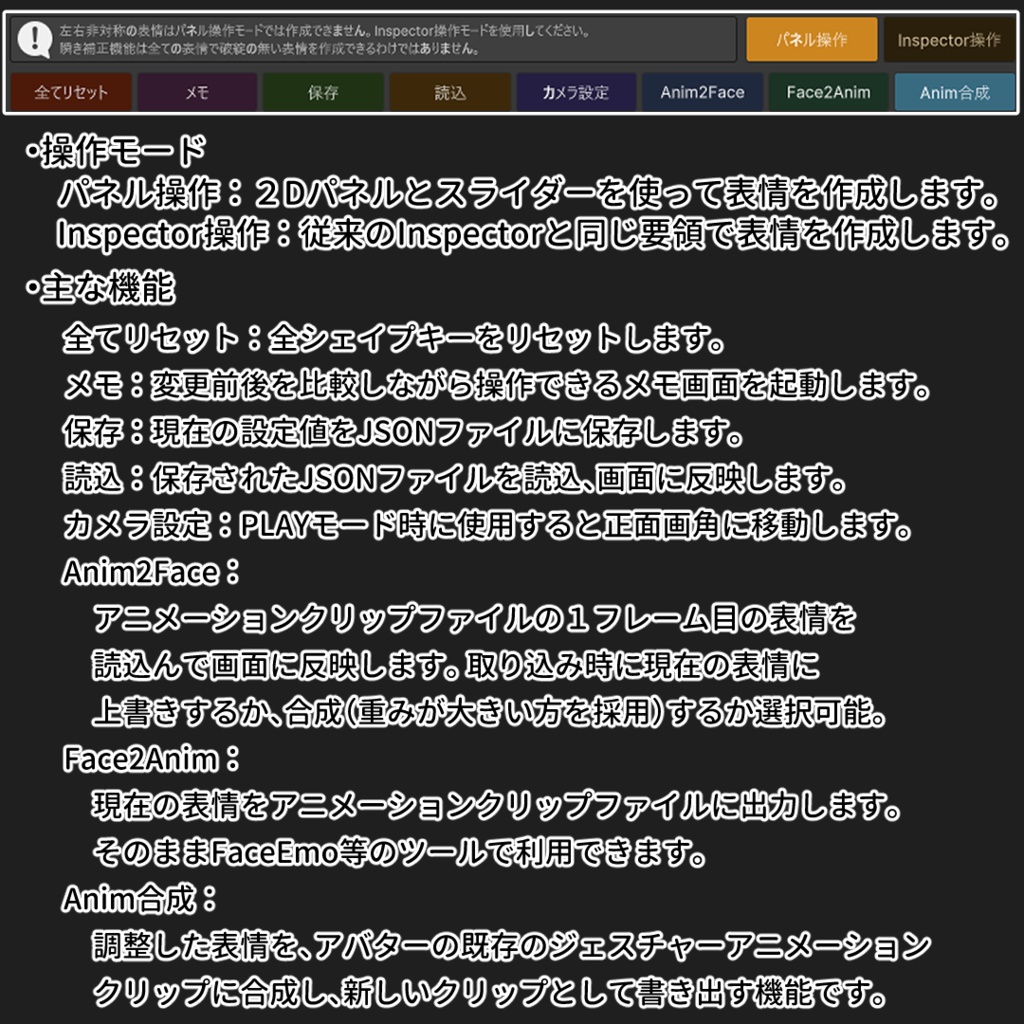Click the line starting カメラ設定：PLAYモード時
Viewport: 1024px width, 1024px height.
pos(487,526)
